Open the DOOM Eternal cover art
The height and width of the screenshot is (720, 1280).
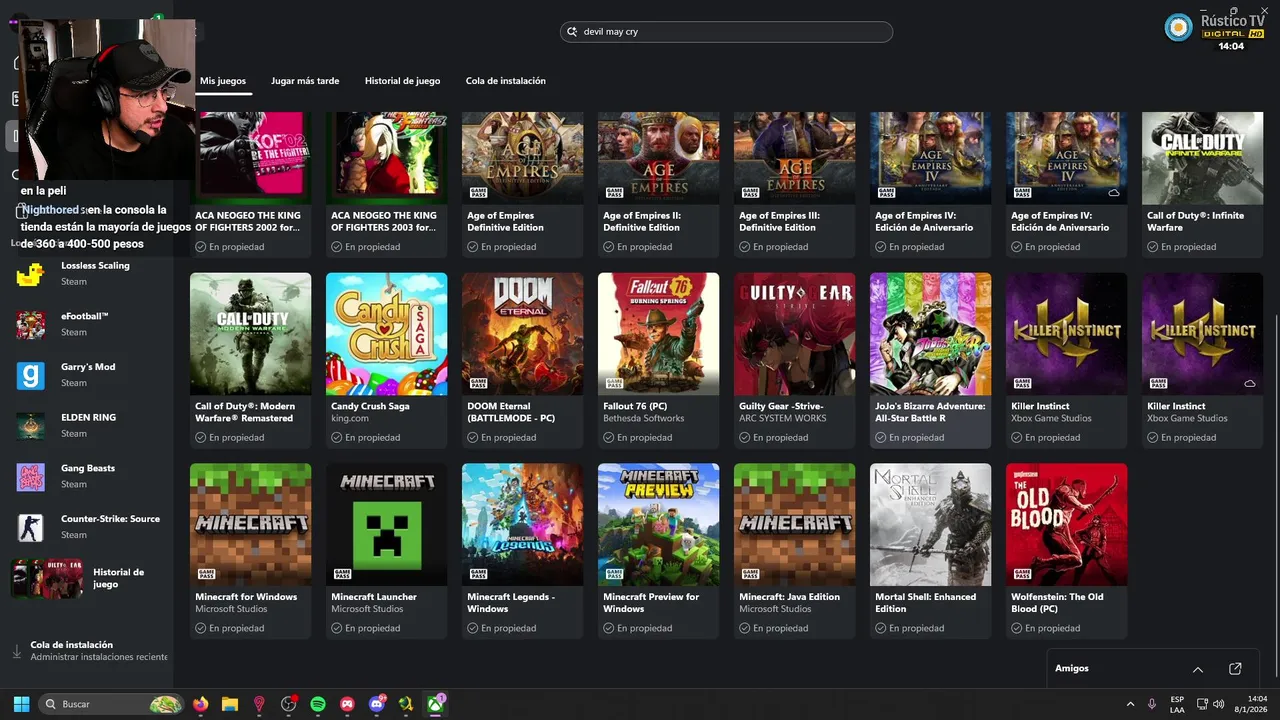(x=522, y=334)
